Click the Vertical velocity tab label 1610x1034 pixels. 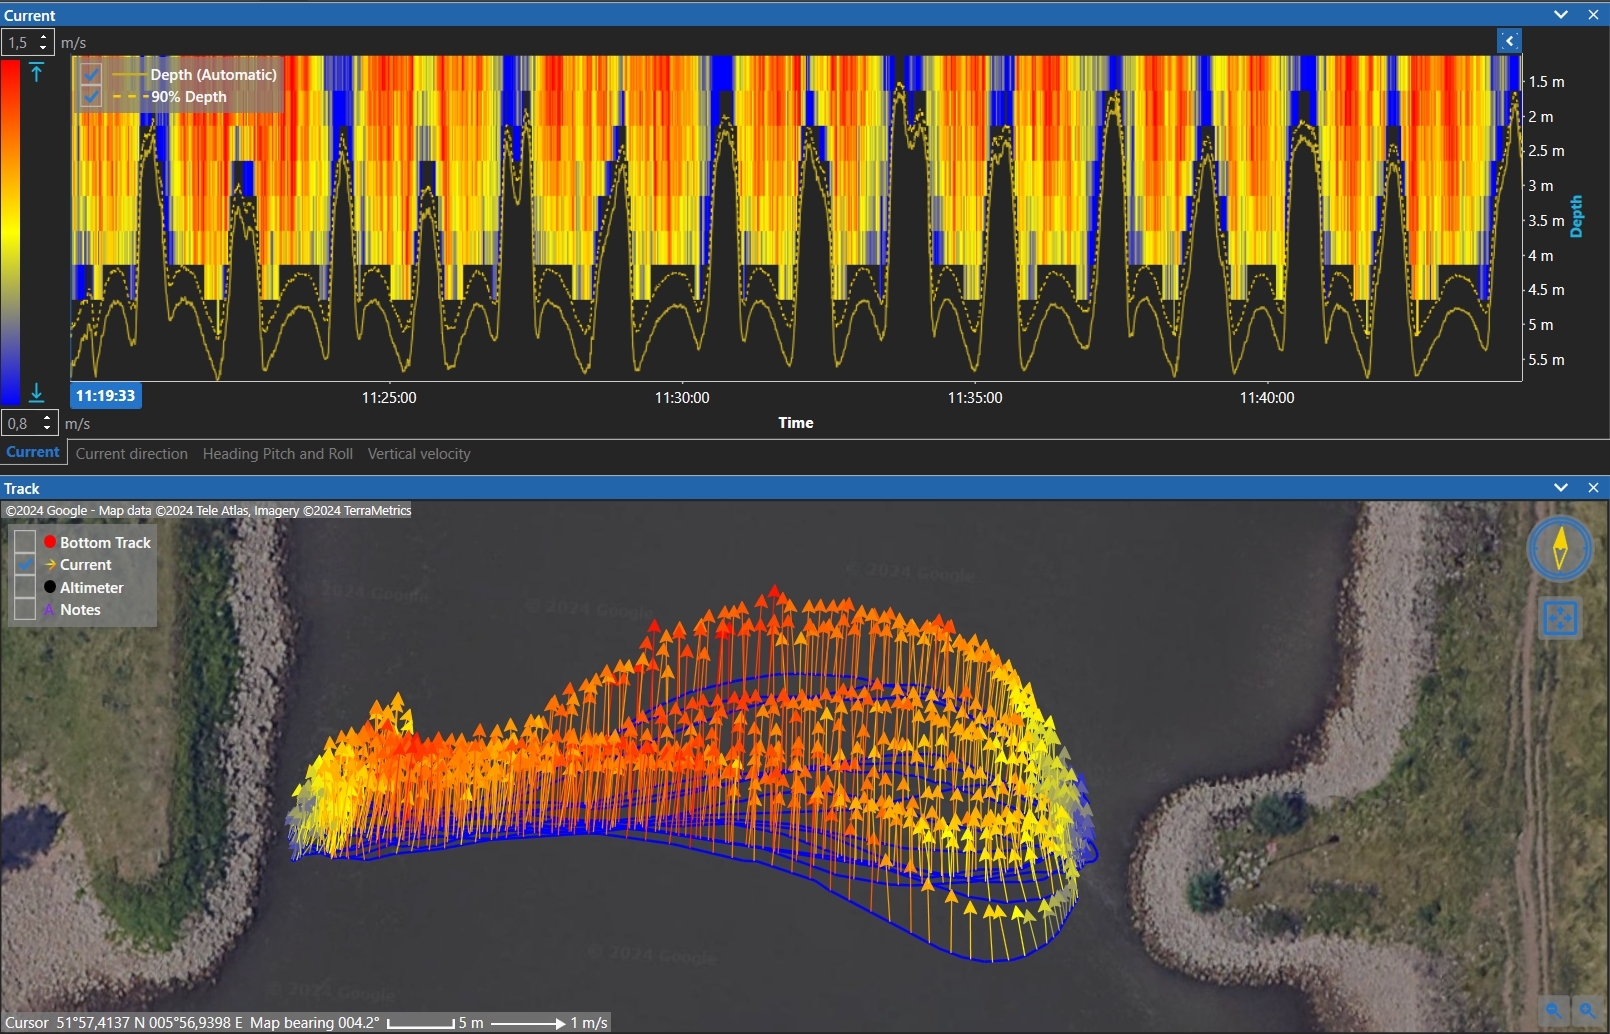coord(419,454)
